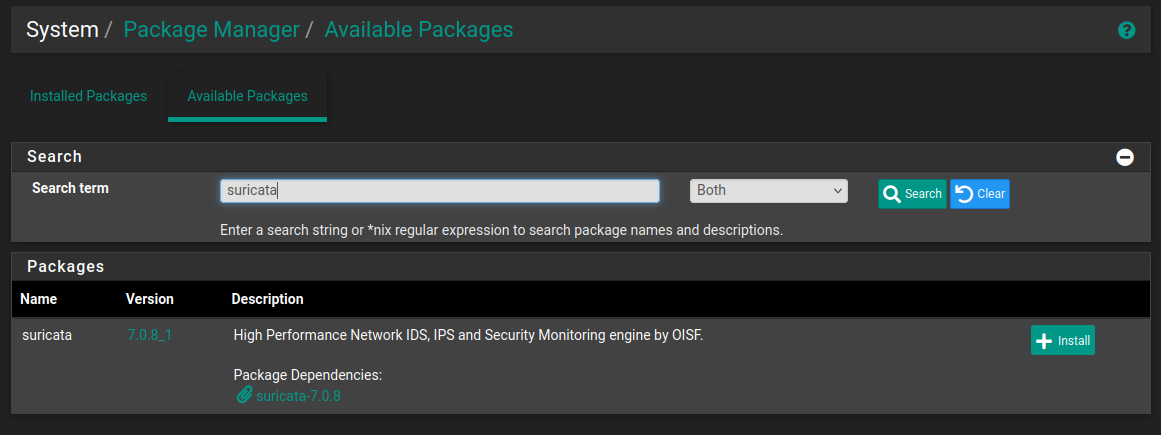Click the Version column header

(150, 299)
